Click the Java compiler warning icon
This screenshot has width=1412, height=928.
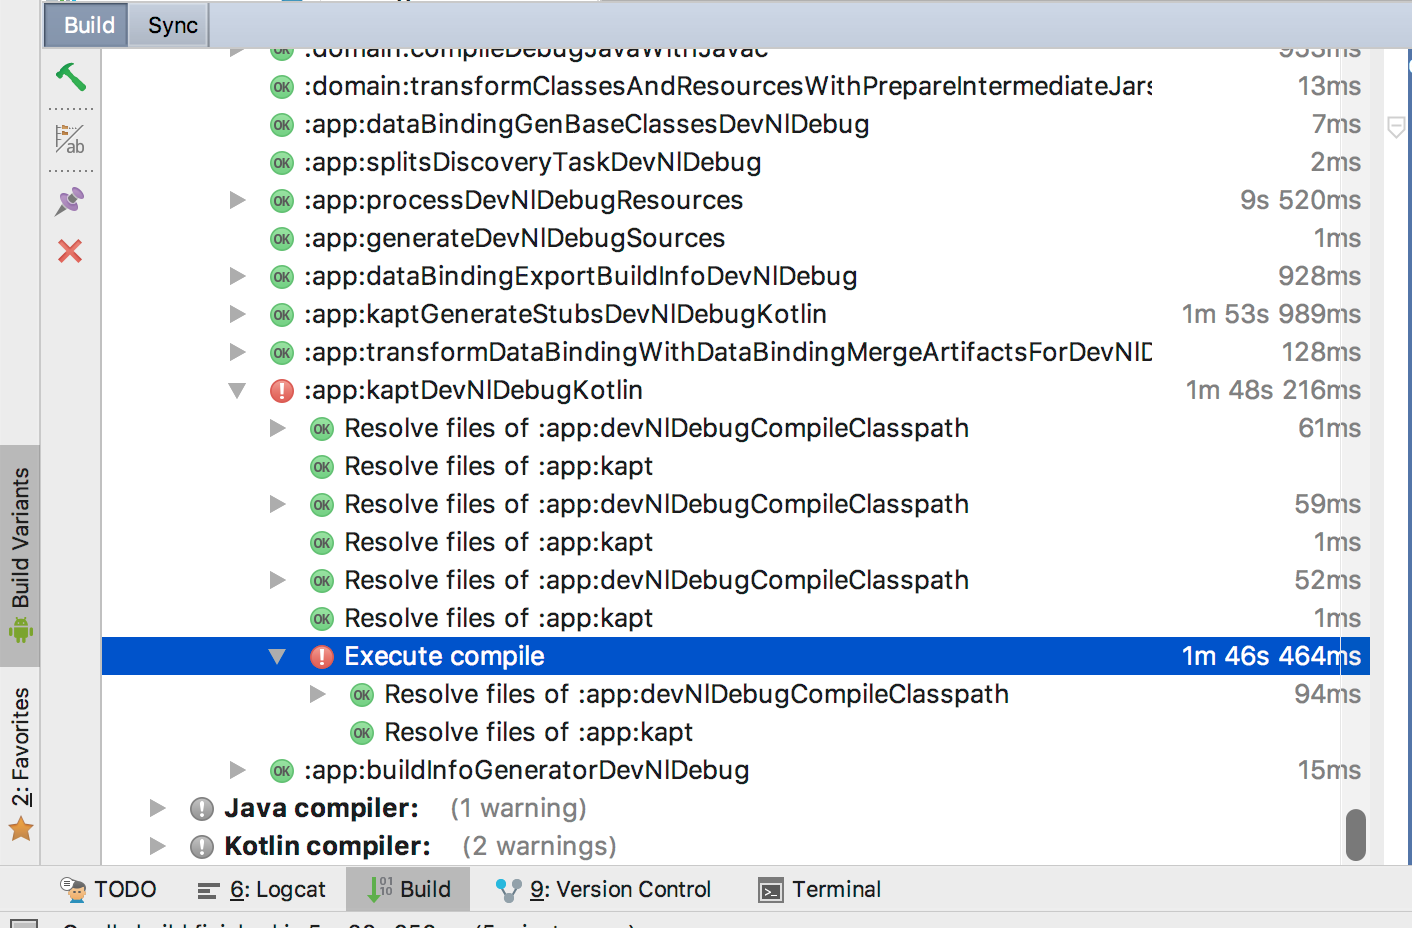(202, 809)
